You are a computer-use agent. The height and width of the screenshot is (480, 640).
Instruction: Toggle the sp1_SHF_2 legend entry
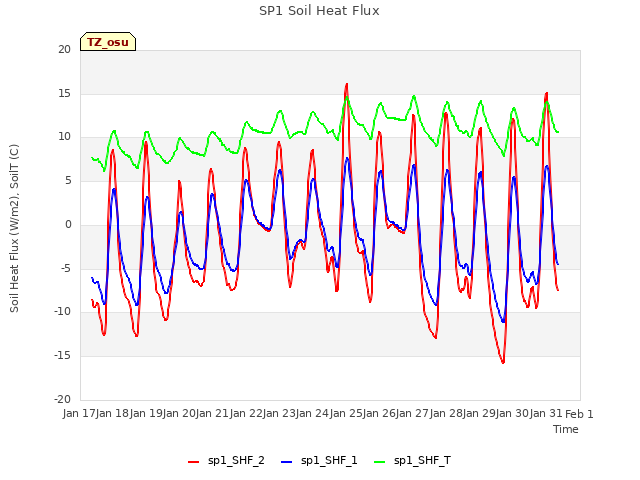[226, 461]
